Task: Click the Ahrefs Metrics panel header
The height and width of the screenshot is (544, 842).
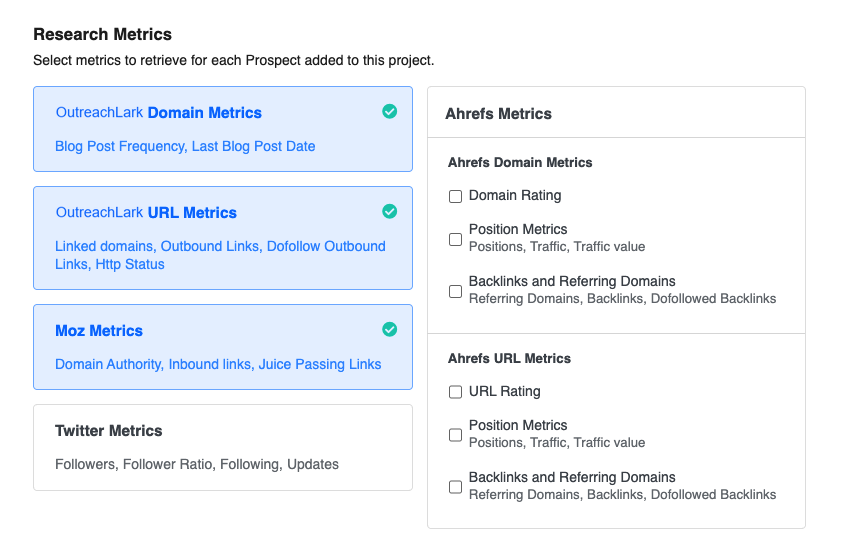Action: click(x=616, y=113)
